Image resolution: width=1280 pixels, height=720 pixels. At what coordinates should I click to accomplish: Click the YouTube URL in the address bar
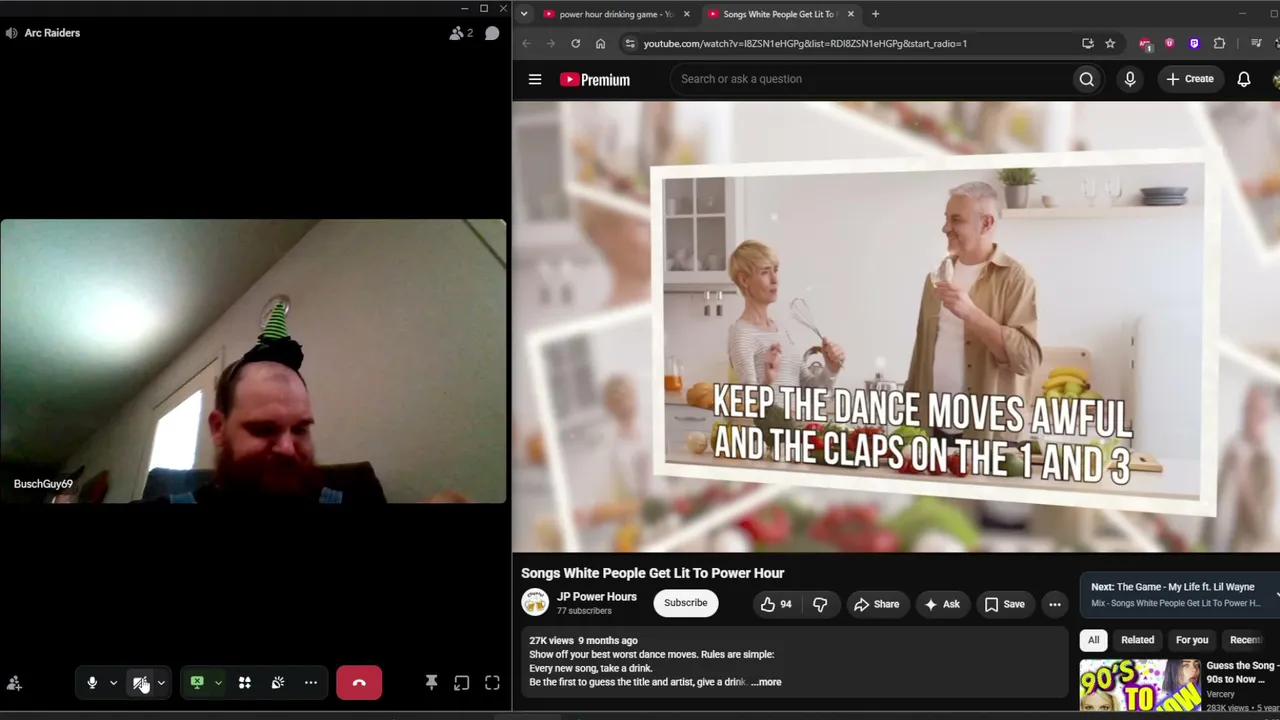(x=805, y=44)
